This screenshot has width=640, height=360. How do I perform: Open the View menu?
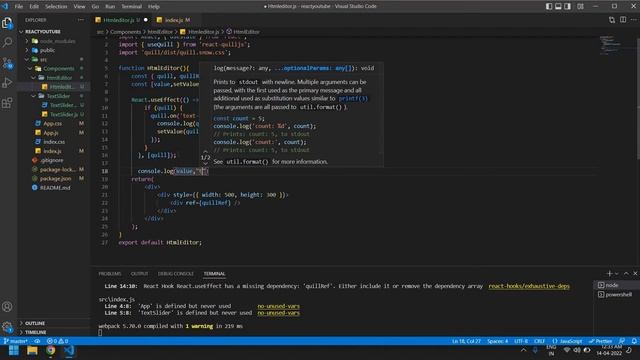pos(79,6)
